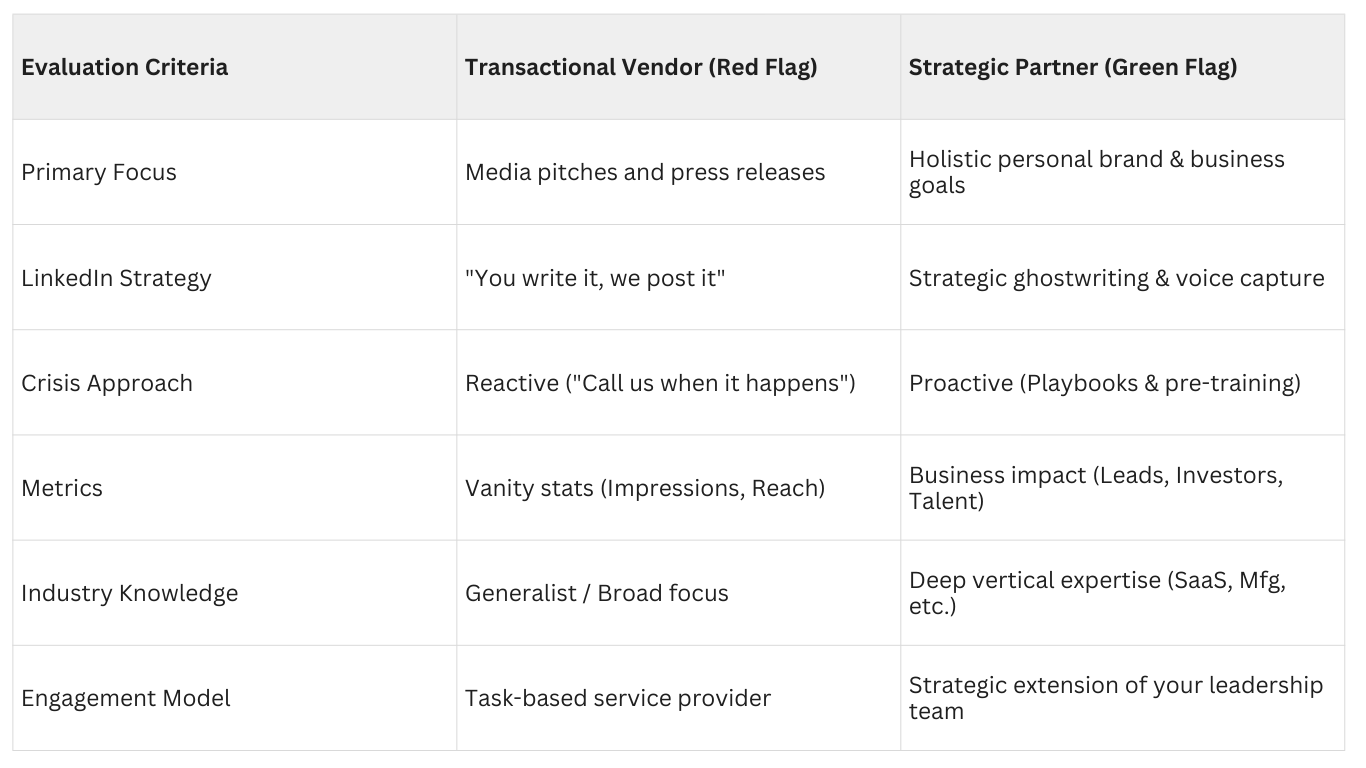Click the "Reactive" crisis approach cell
The width and height of the screenshot is (1366, 768).
(660, 383)
